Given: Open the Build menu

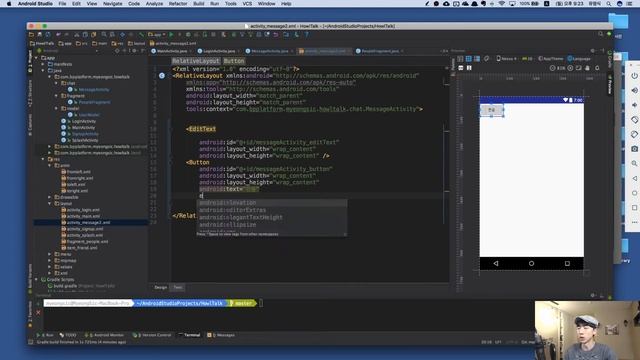Looking at the screenshot, I should tap(199, 4).
